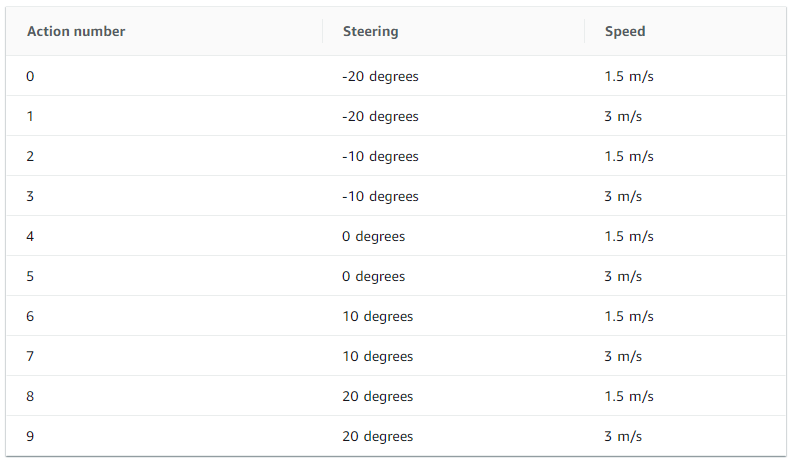Select the action number 6 cell
793x460 pixels.
[30, 316]
